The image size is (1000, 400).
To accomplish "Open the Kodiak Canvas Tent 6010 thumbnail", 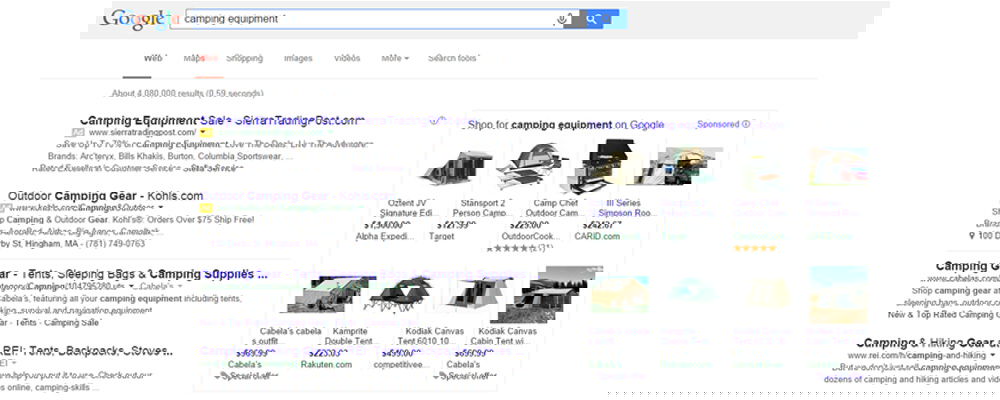I will 471,292.
